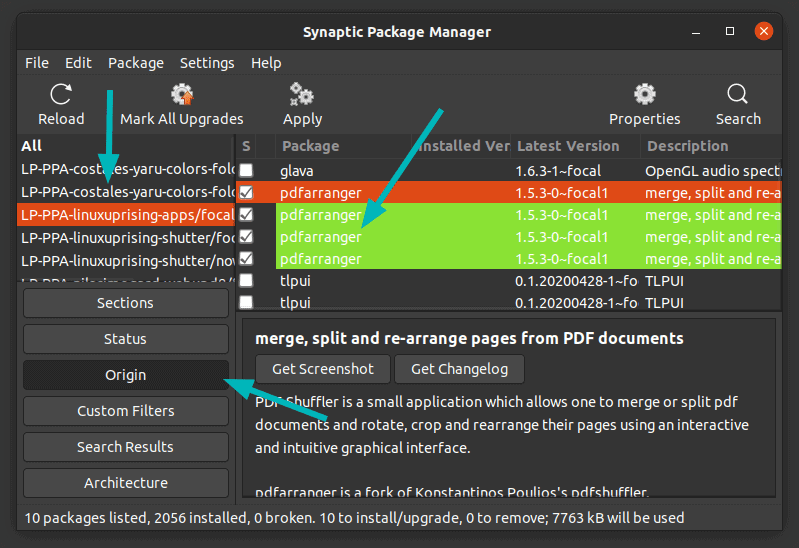Click the Mark All Upgrades icon

coord(181,95)
